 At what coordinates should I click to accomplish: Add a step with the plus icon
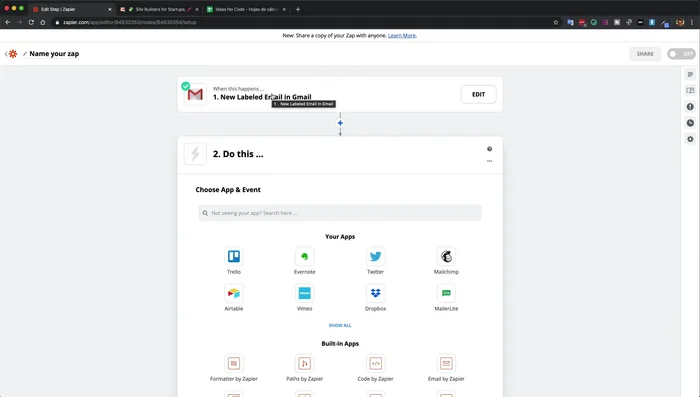point(340,123)
